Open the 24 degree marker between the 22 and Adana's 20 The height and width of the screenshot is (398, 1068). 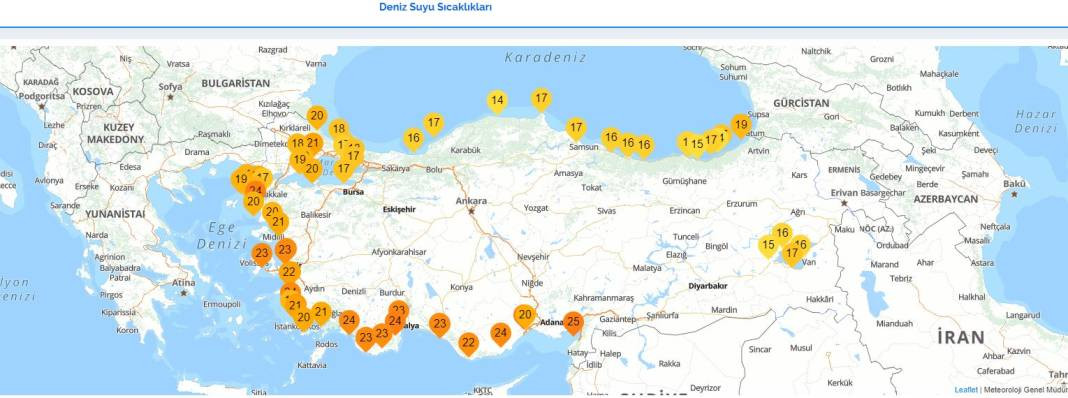pos(501,334)
